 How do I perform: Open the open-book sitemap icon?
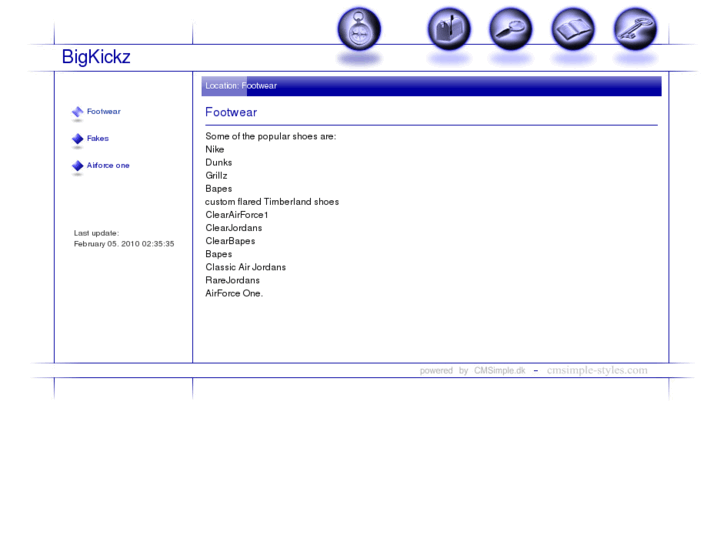573,29
